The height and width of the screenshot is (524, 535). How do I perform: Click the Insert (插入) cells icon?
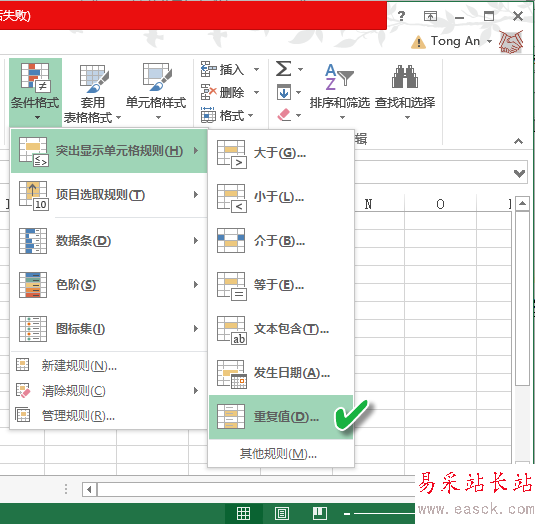coord(208,69)
